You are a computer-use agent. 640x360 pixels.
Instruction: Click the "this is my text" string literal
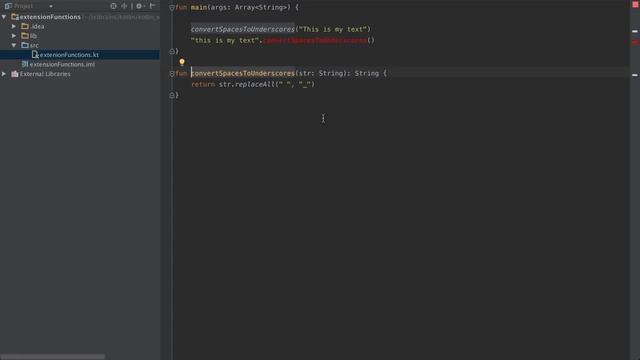click(225, 40)
